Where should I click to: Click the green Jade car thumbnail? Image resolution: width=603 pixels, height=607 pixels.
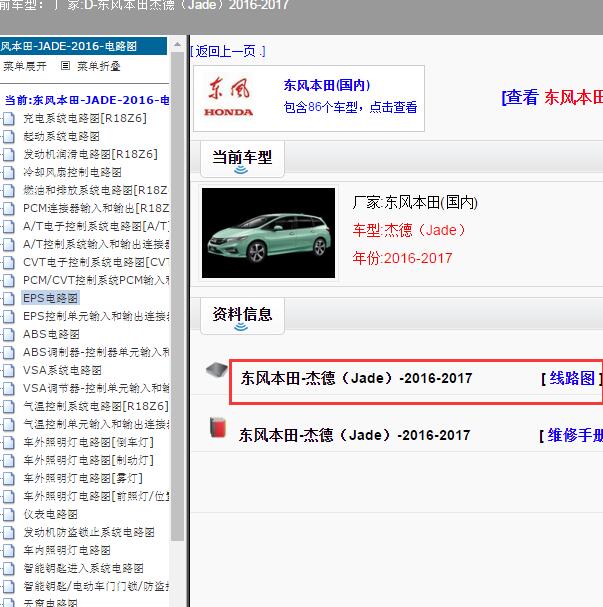269,233
